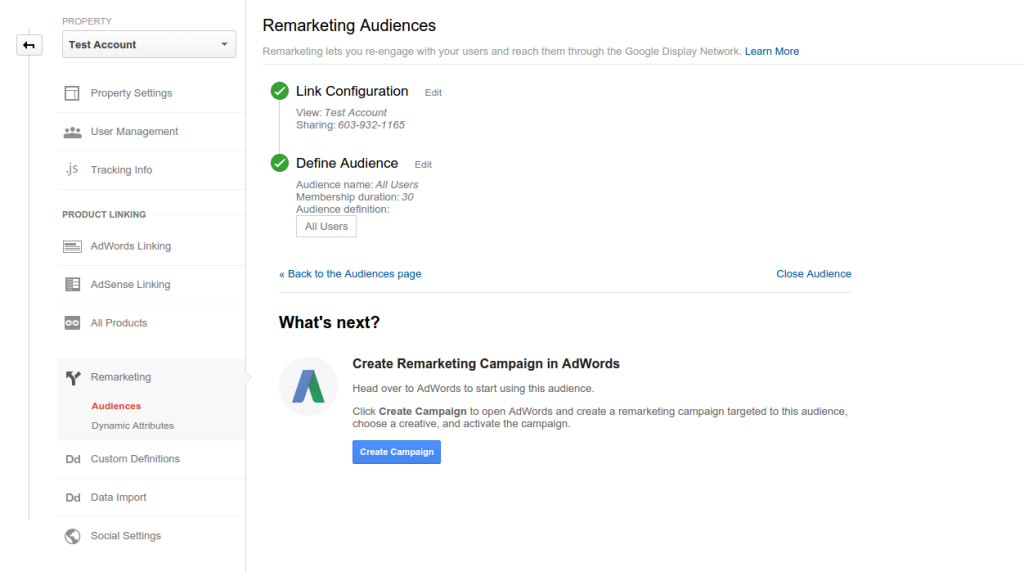Click the User Management people icon
Viewport: 1024px width, 581px height.
(x=72, y=132)
